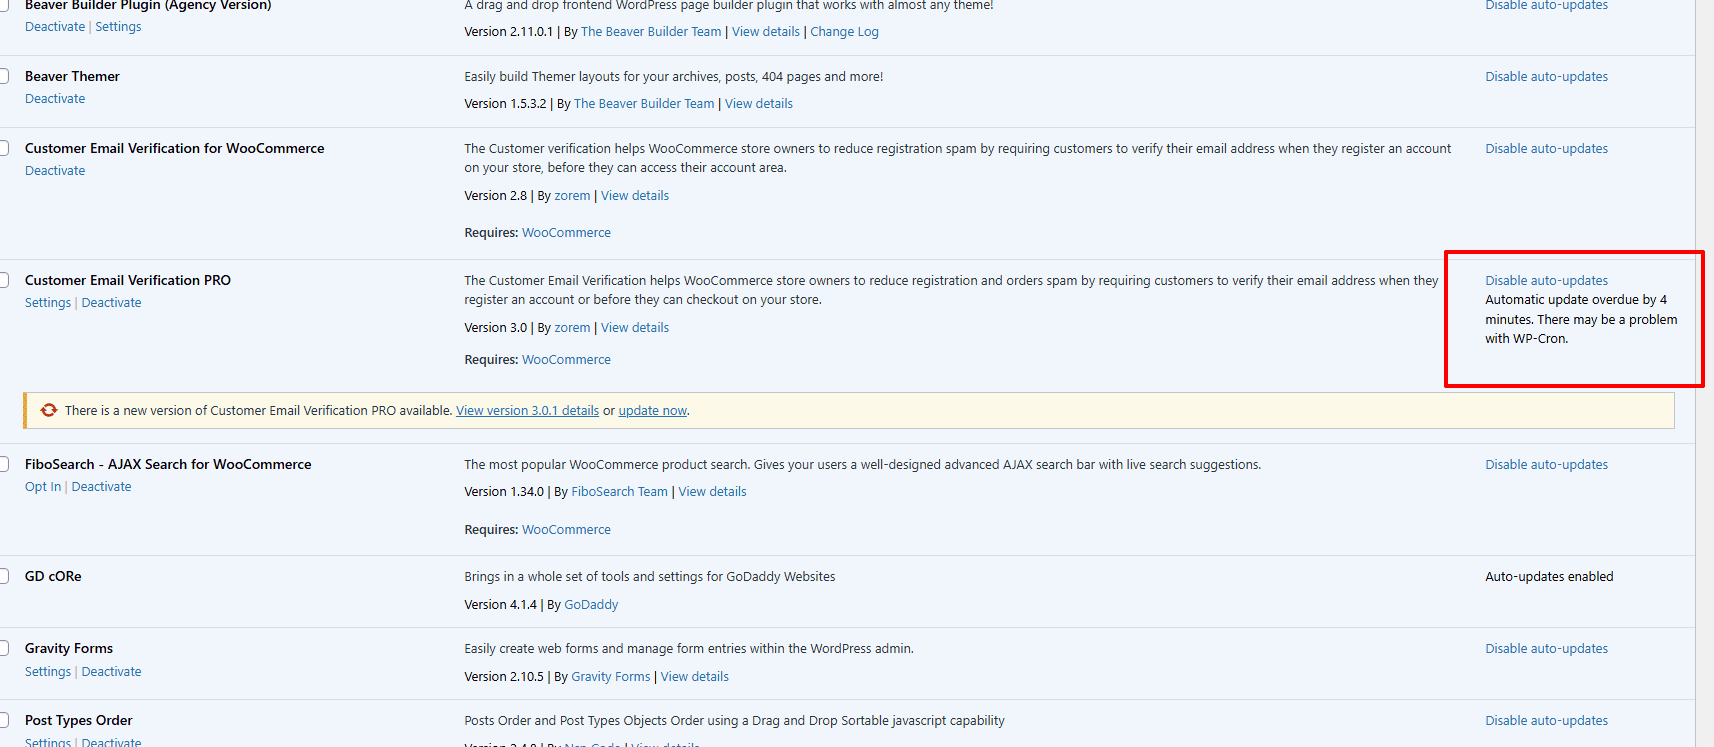The height and width of the screenshot is (747, 1714).
Task: Disable auto-updates for Post Types Order
Action: [x=1546, y=721]
